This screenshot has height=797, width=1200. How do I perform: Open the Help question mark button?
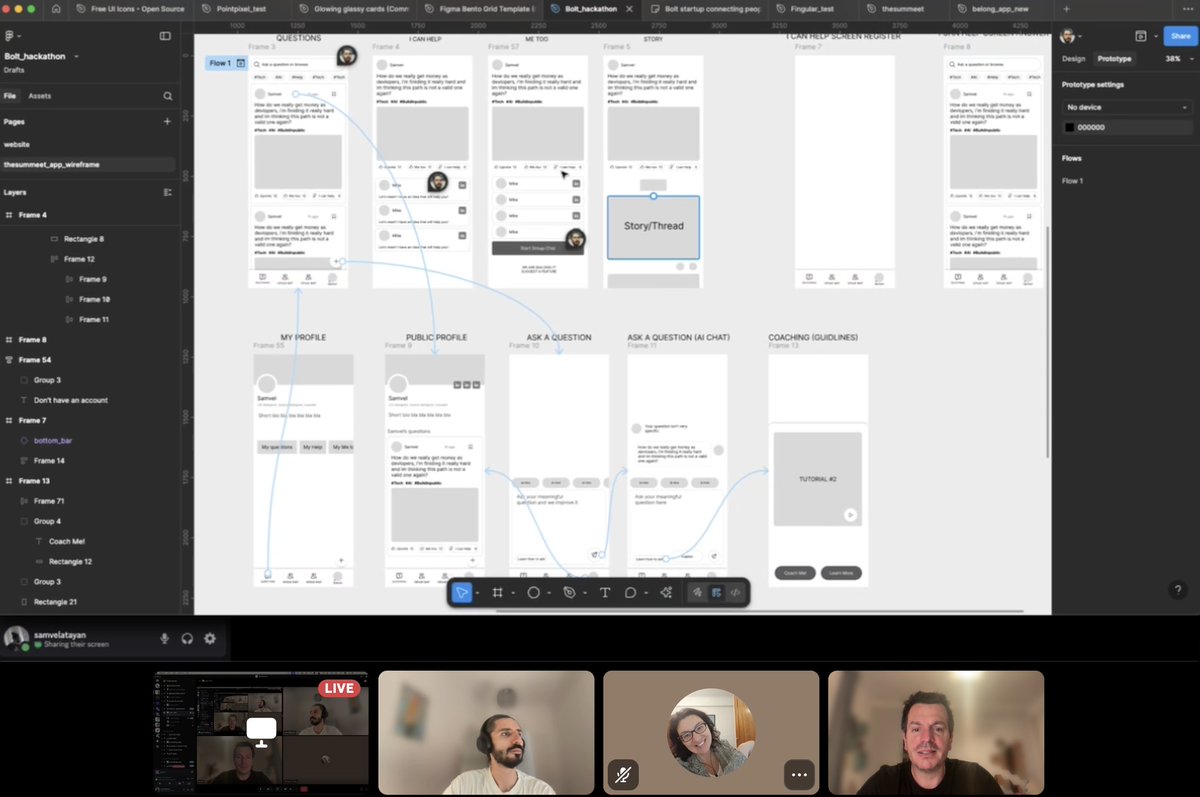(1178, 591)
